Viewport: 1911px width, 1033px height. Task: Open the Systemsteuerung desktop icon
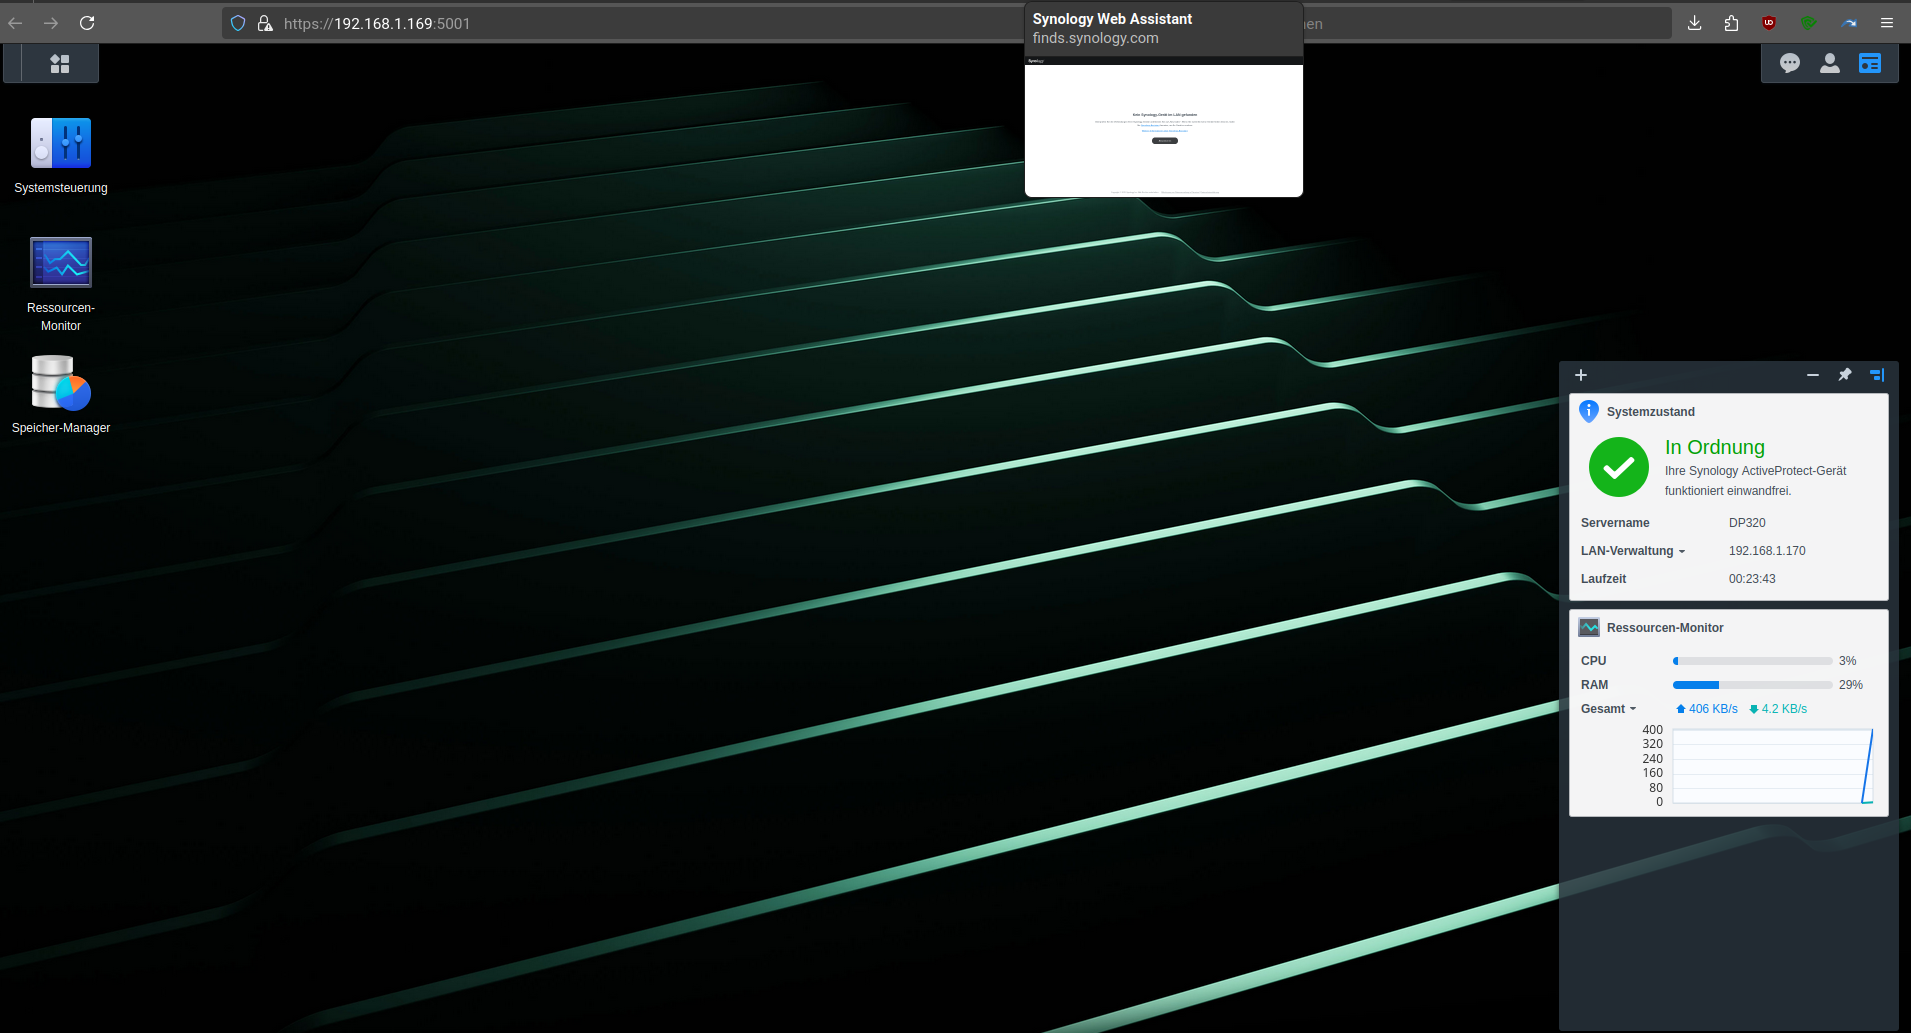pyautogui.click(x=61, y=145)
